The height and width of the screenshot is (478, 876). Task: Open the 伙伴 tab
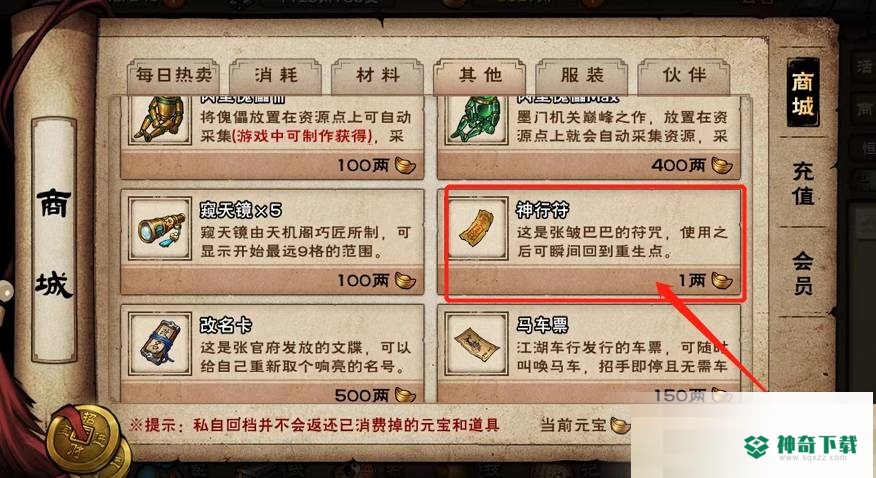coord(684,75)
